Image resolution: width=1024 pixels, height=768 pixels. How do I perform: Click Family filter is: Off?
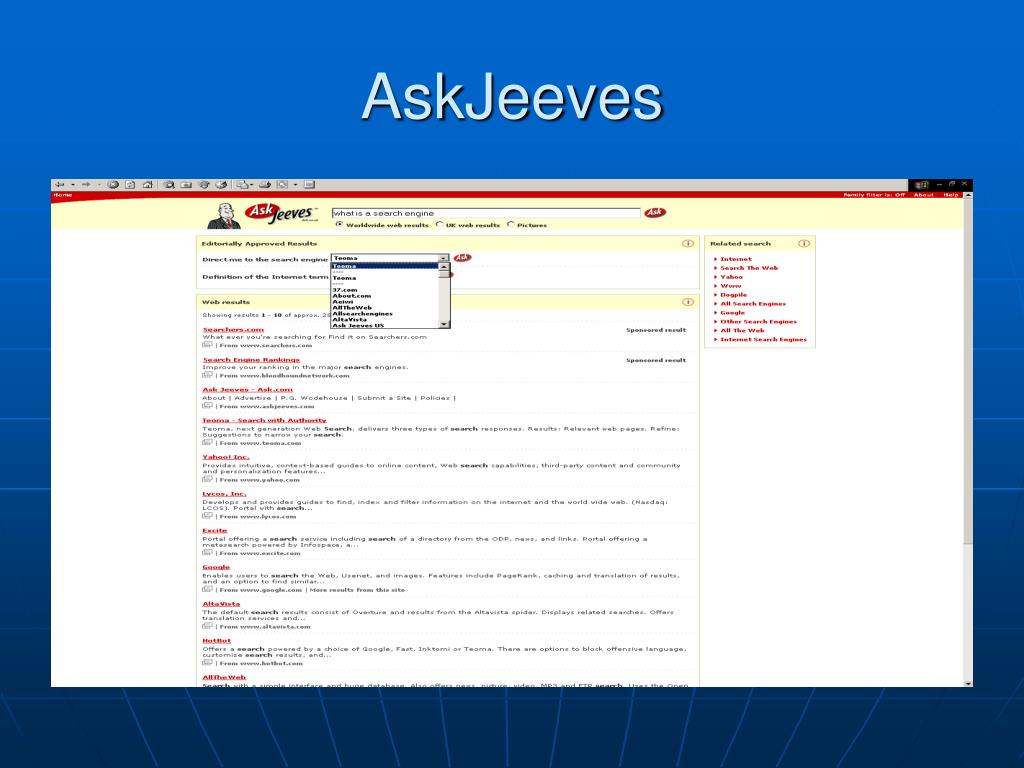click(874, 195)
